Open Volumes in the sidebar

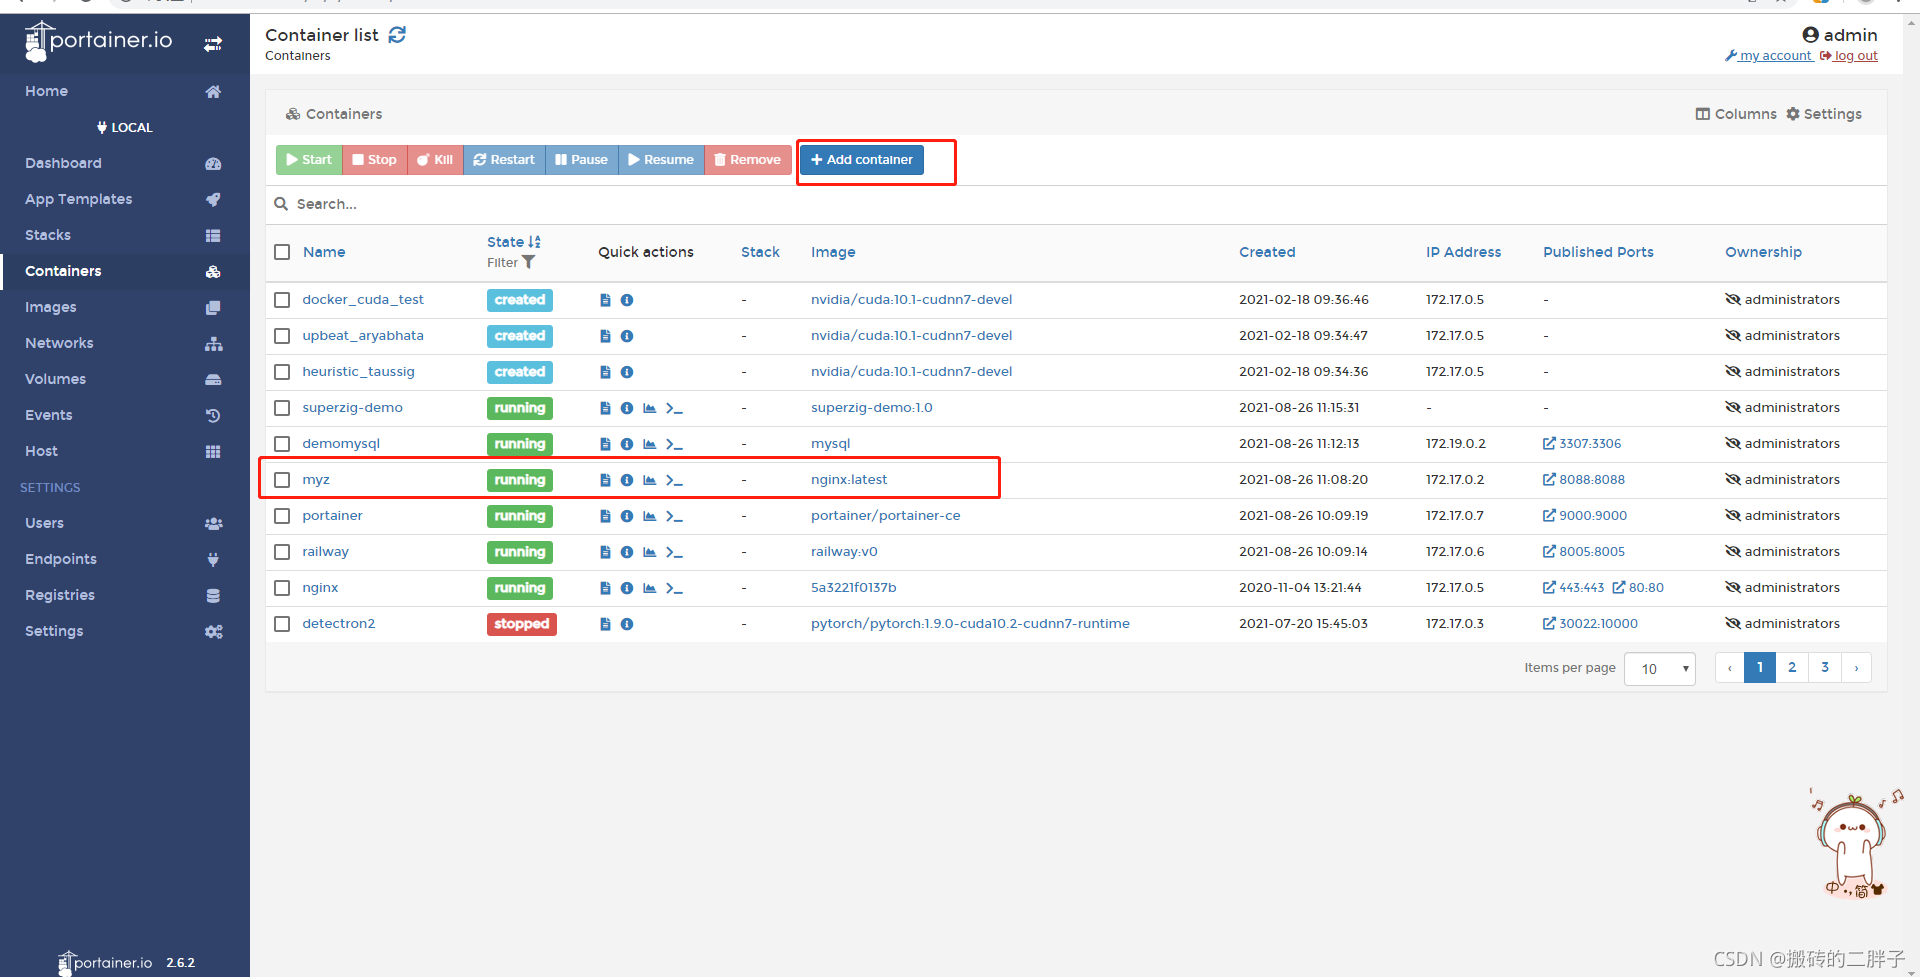124,379
